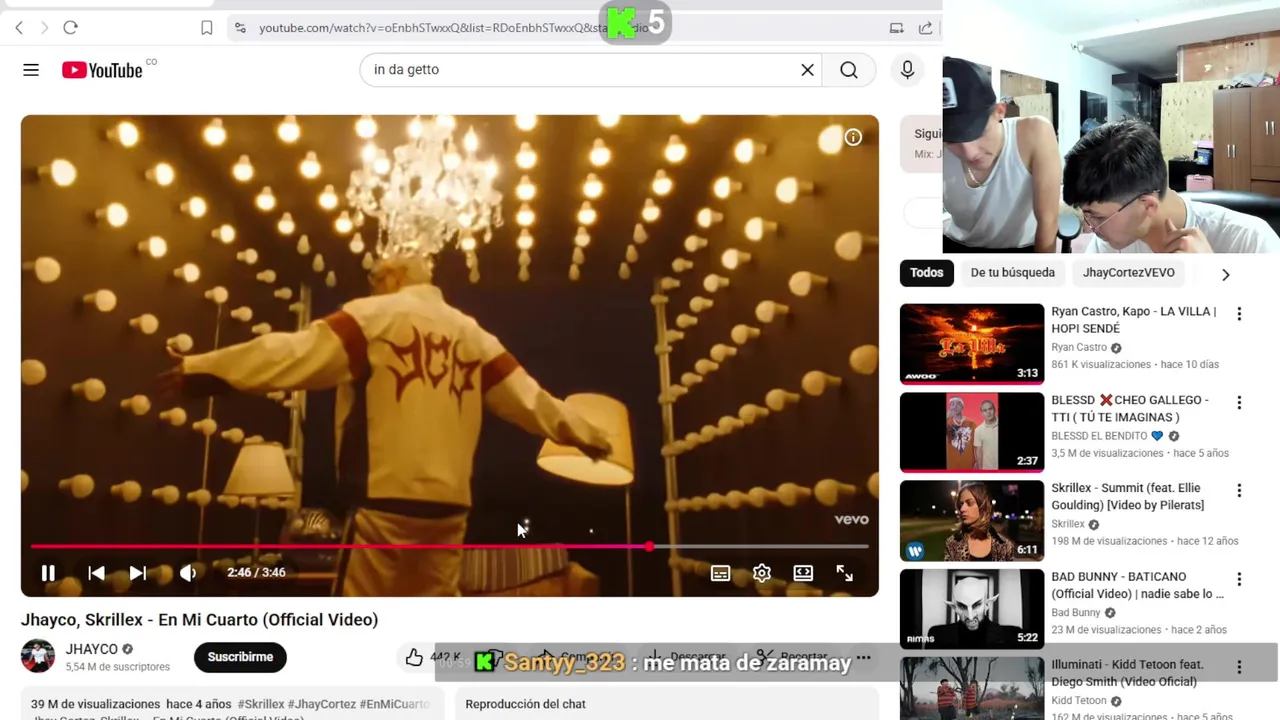Screen dimensions: 1280x720
Task: Click the #Skrillex hashtag in description
Action: click(x=260, y=704)
